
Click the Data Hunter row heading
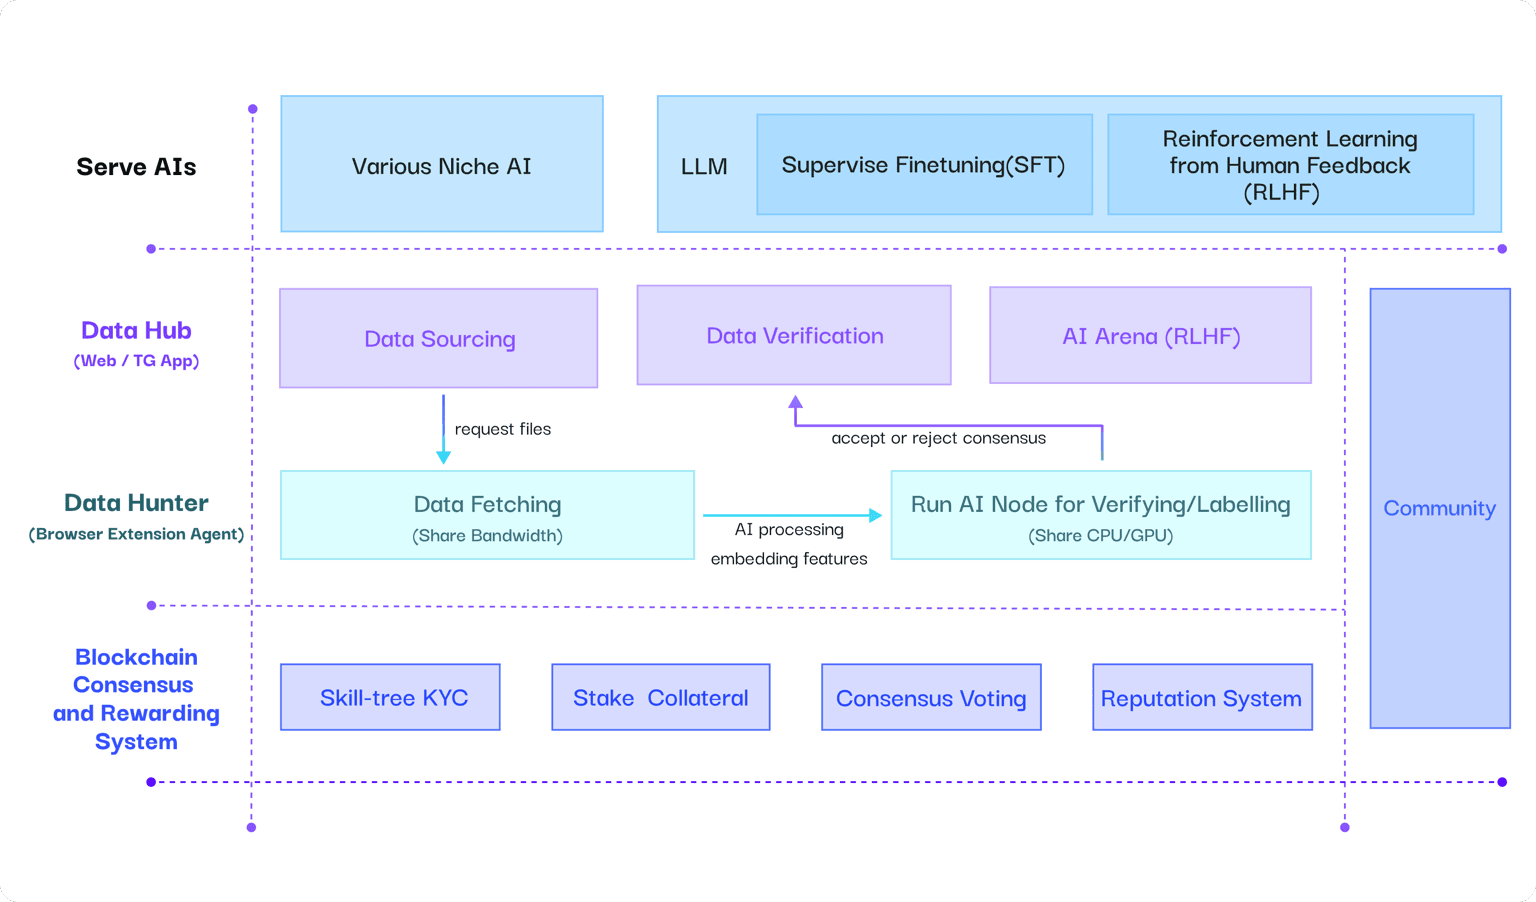(136, 515)
